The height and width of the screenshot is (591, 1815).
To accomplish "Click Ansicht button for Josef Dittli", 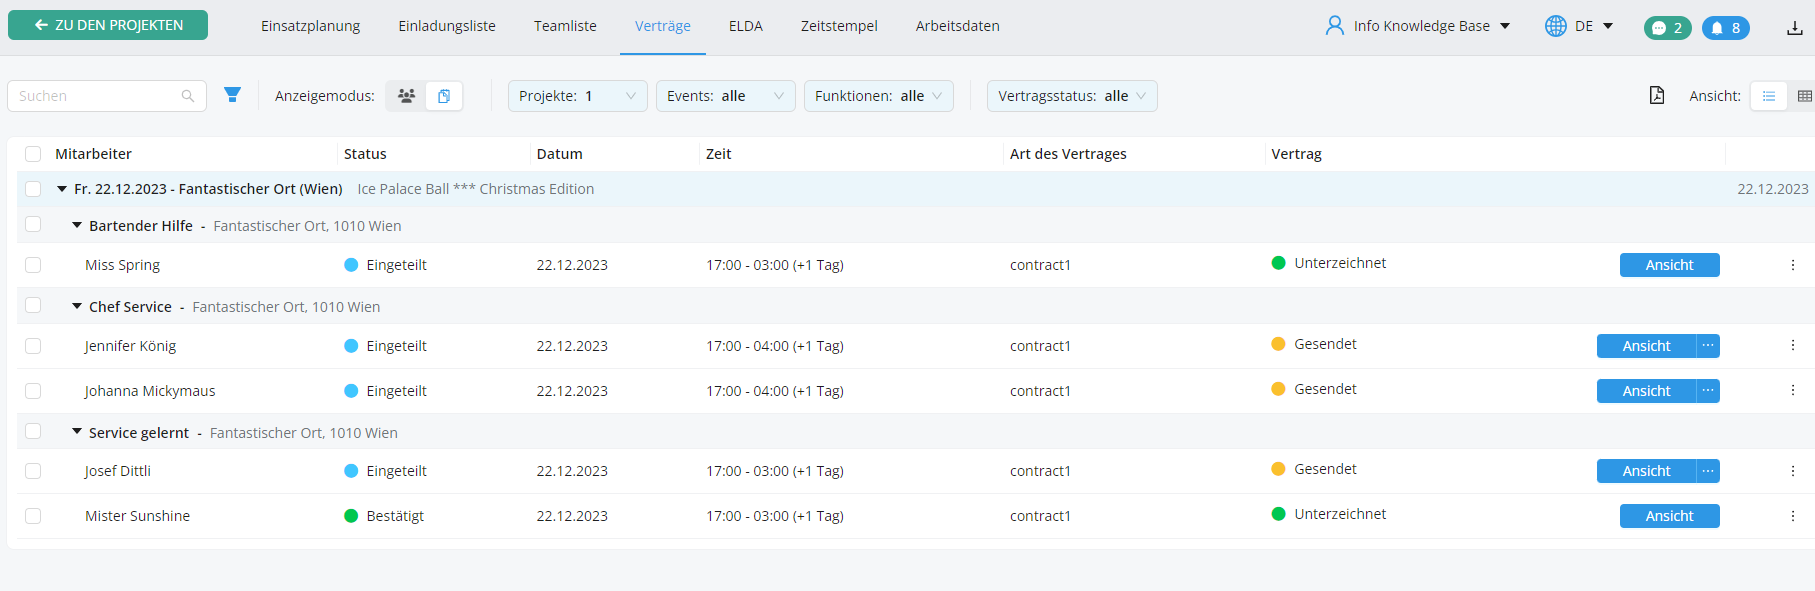I will pos(1646,471).
